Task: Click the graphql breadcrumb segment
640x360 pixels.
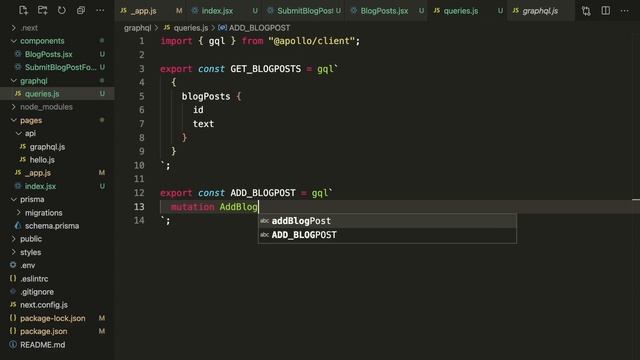Action: pos(138,28)
